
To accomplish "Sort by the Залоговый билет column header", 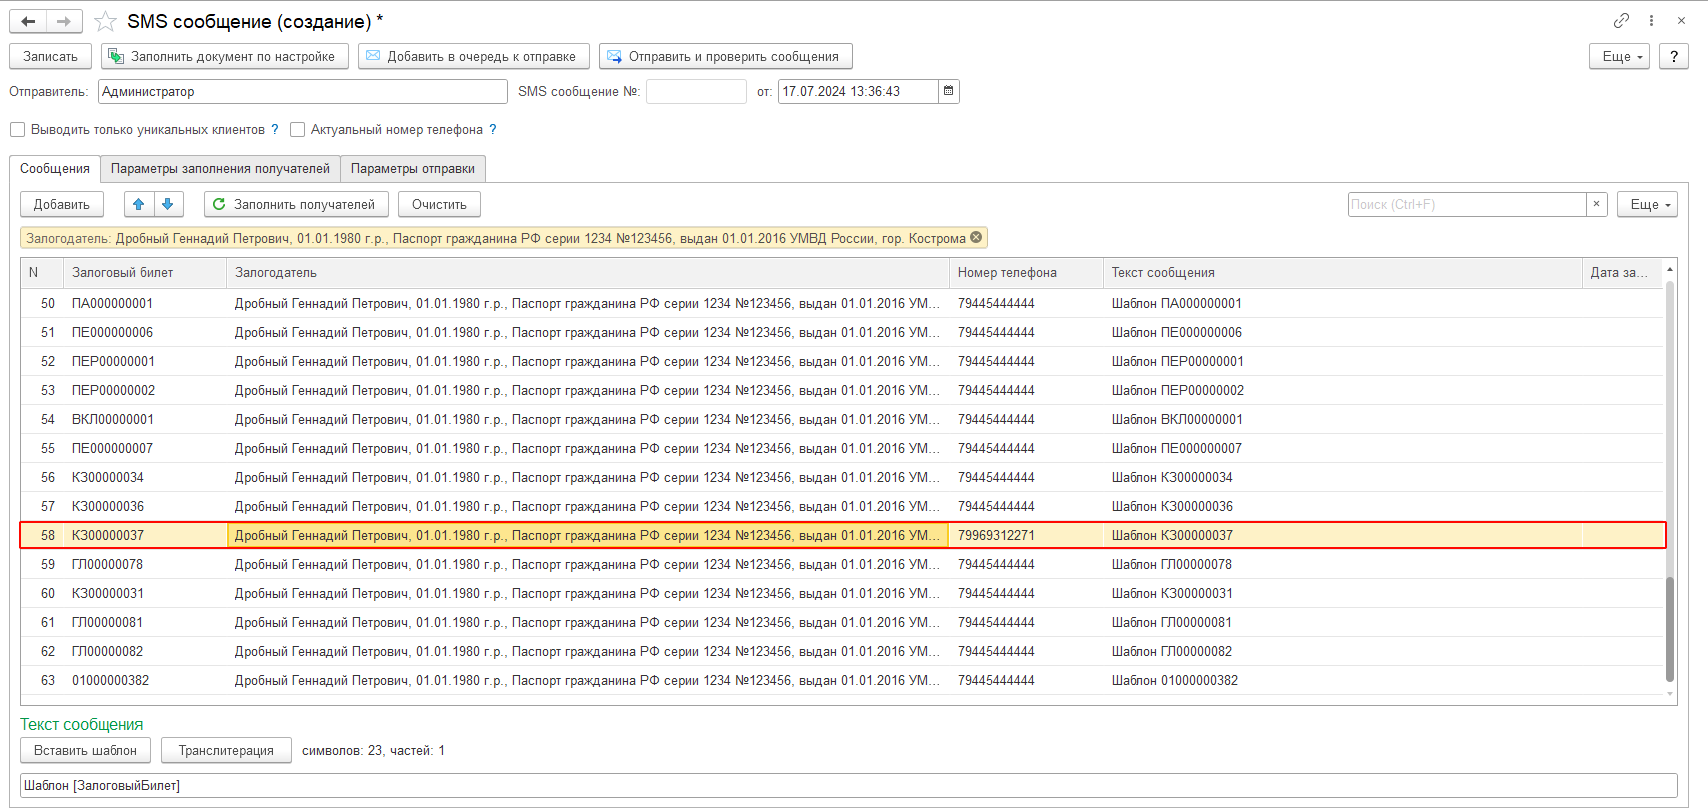I will click(145, 272).
